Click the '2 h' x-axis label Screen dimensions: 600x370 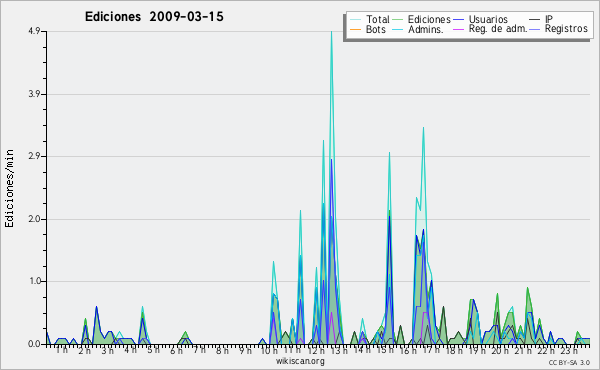[x=85, y=350]
